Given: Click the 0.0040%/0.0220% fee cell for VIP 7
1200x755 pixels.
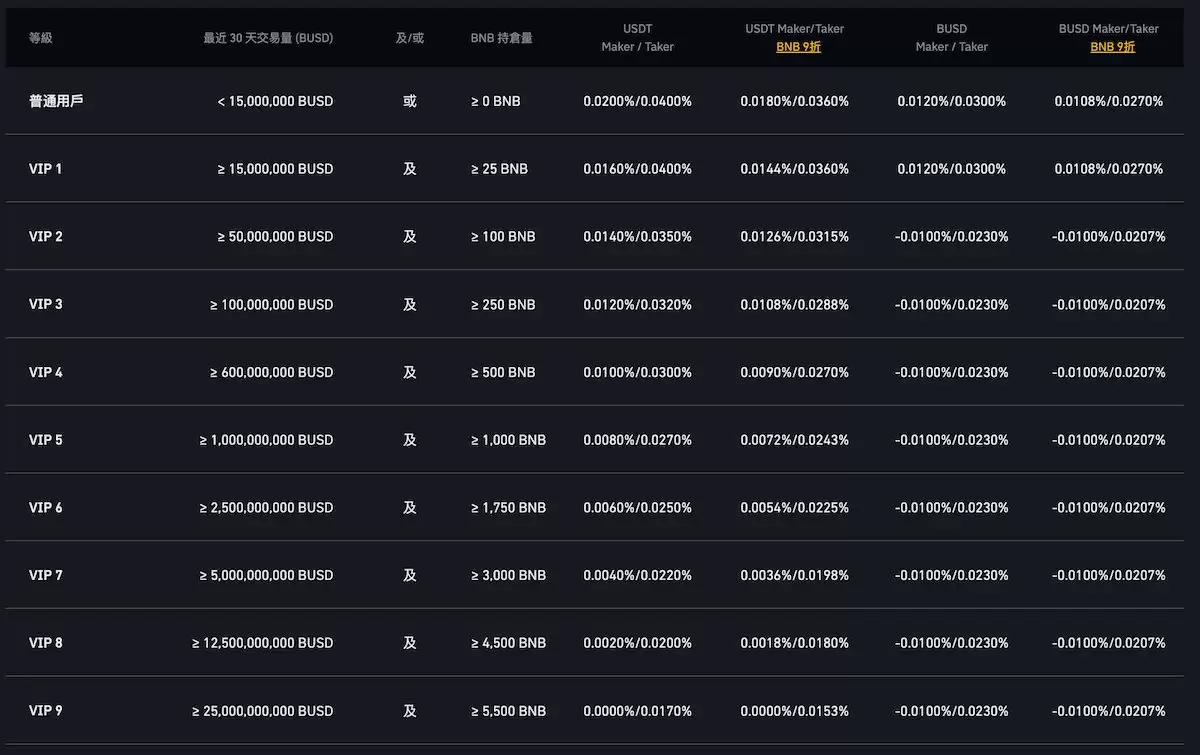Looking at the screenshot, I should 637,575.
